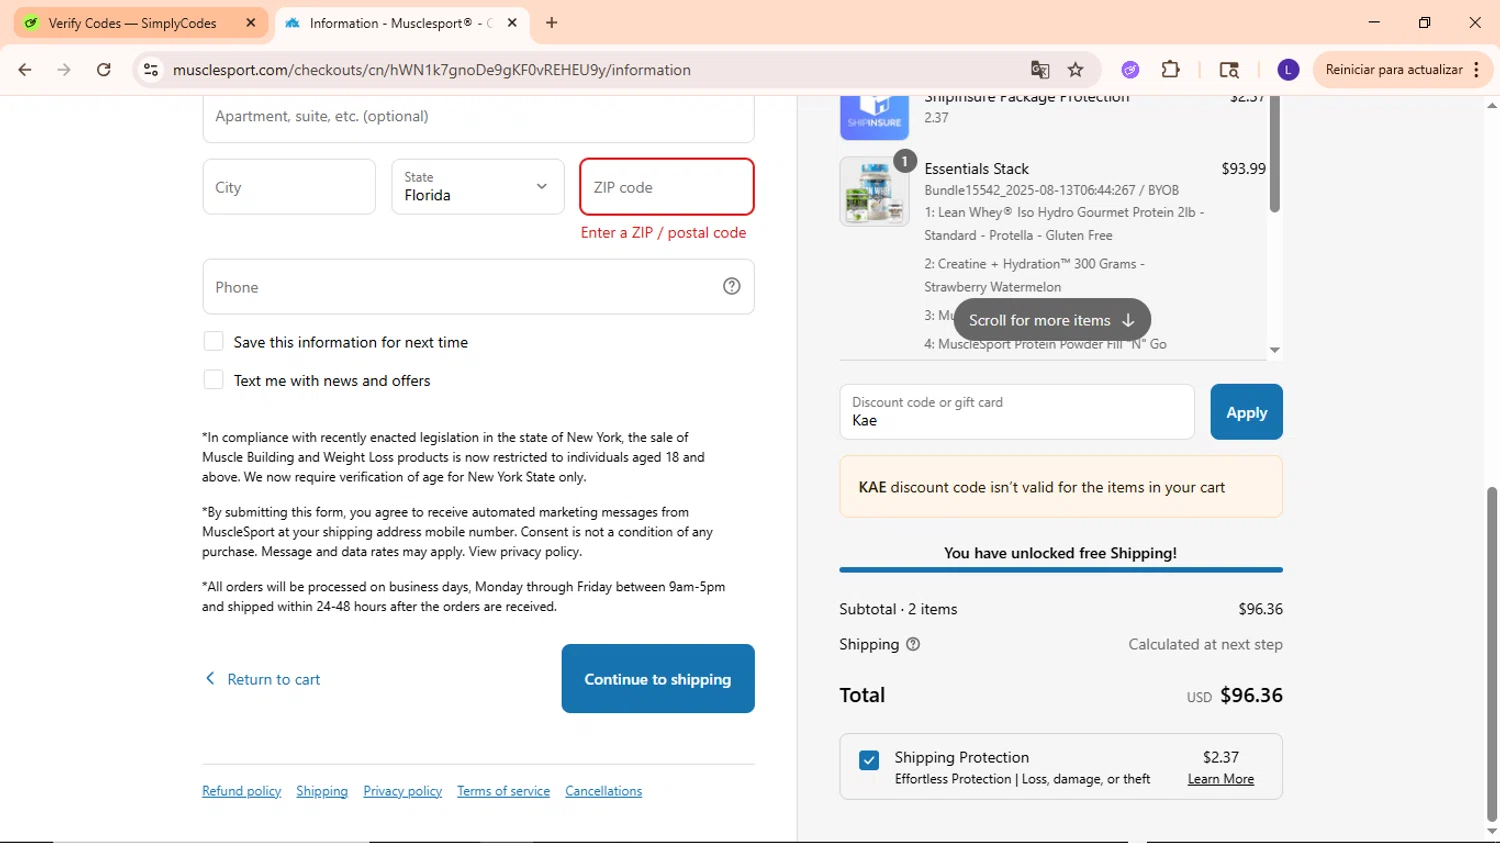Reload the checkout page
Image resolution: width=1500 pixels, height=843 pixels.
coord(104,70)
